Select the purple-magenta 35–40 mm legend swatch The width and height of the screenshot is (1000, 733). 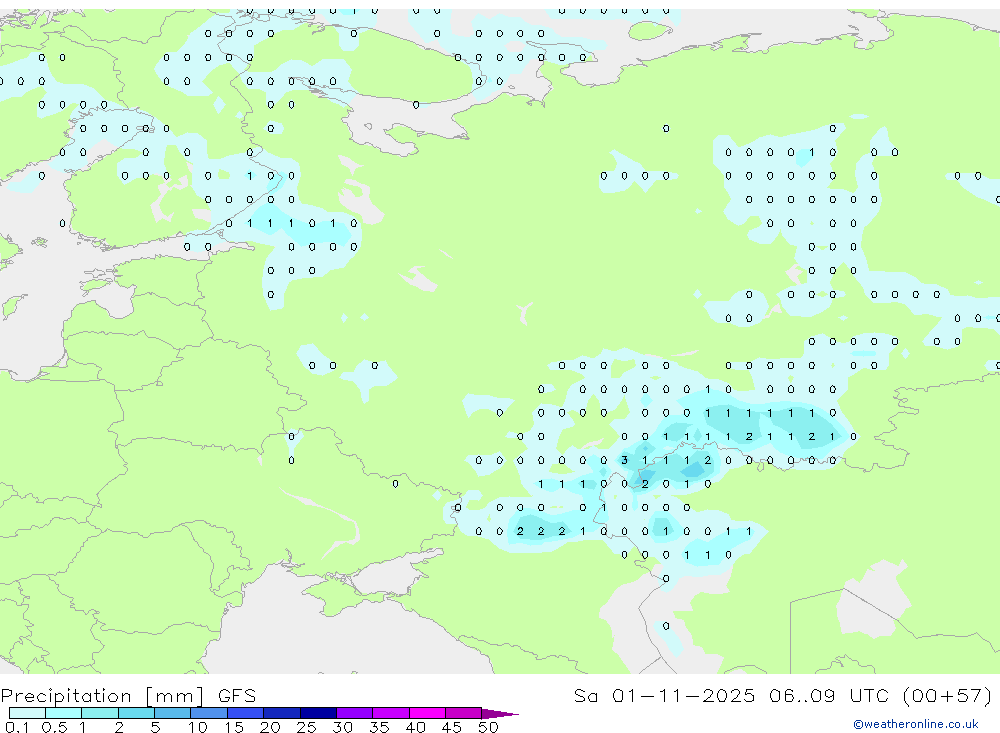coord(390,713)
